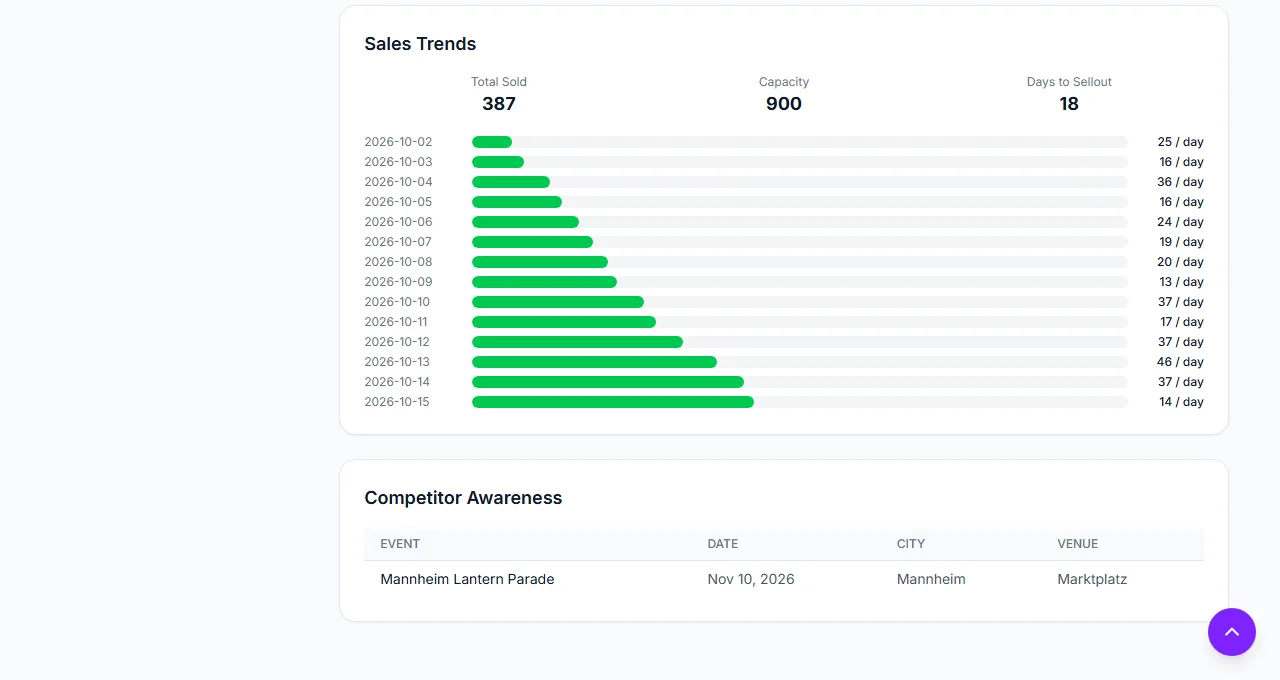Viewport: 1280px width, 680px height.
Task: Select the date 2026-10-05
Action: tap(398, 202)
